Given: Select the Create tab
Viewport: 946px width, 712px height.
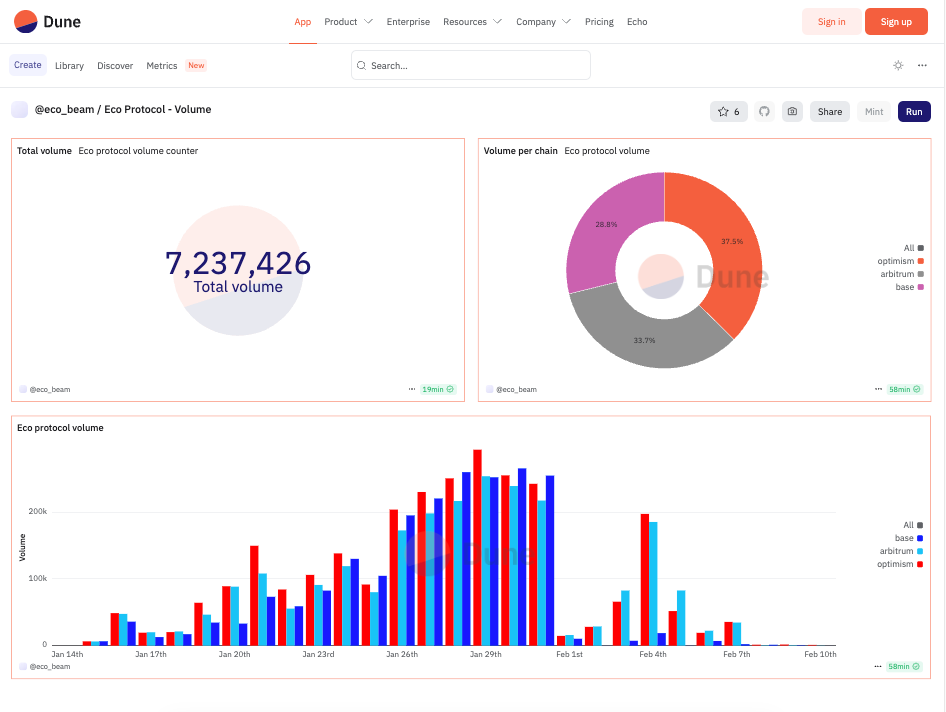Looking at the screenshot, I should [28, 65].
